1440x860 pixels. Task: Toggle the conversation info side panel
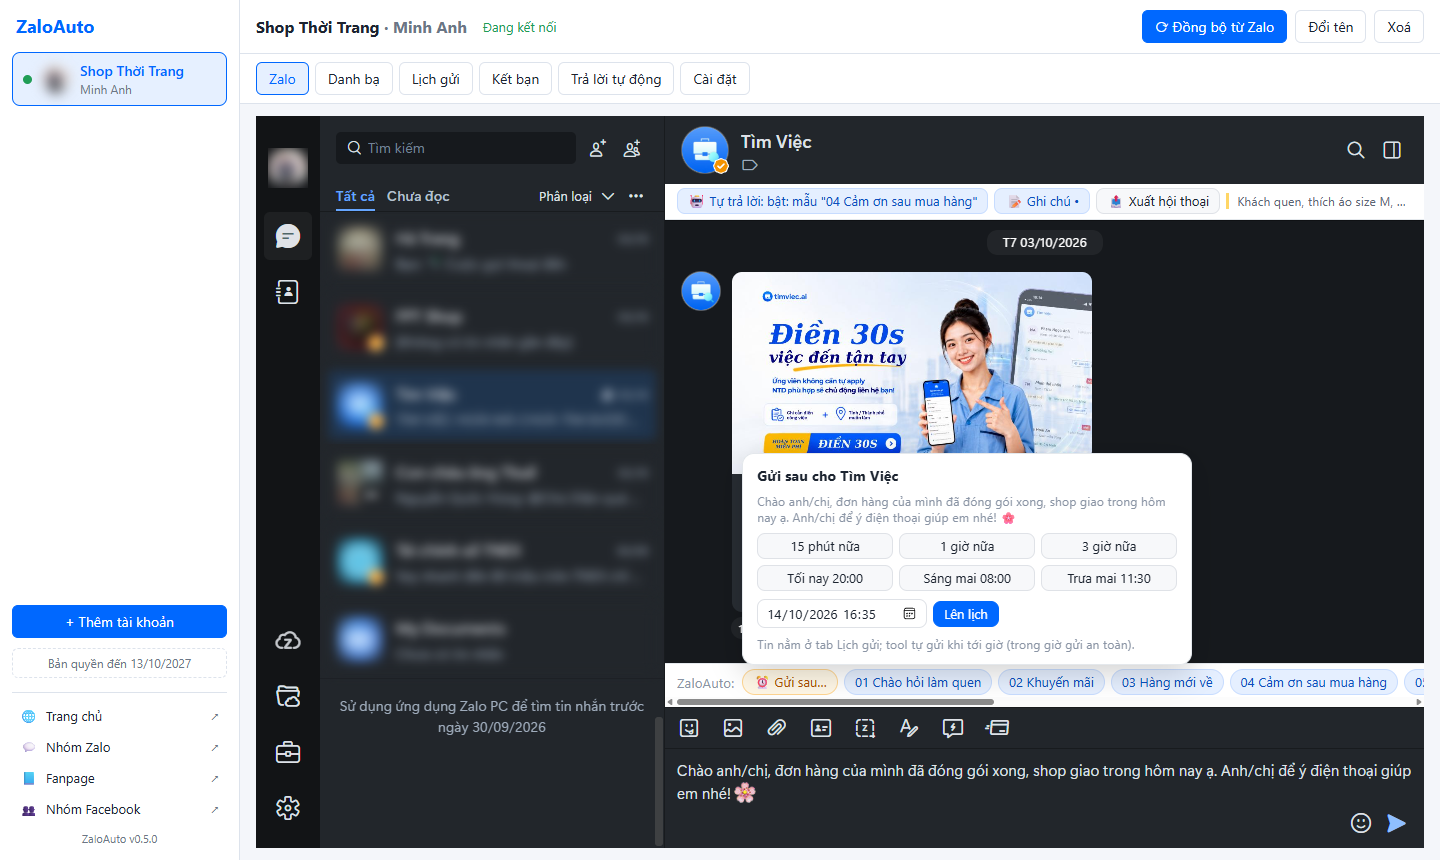[x=1392, y=150]
